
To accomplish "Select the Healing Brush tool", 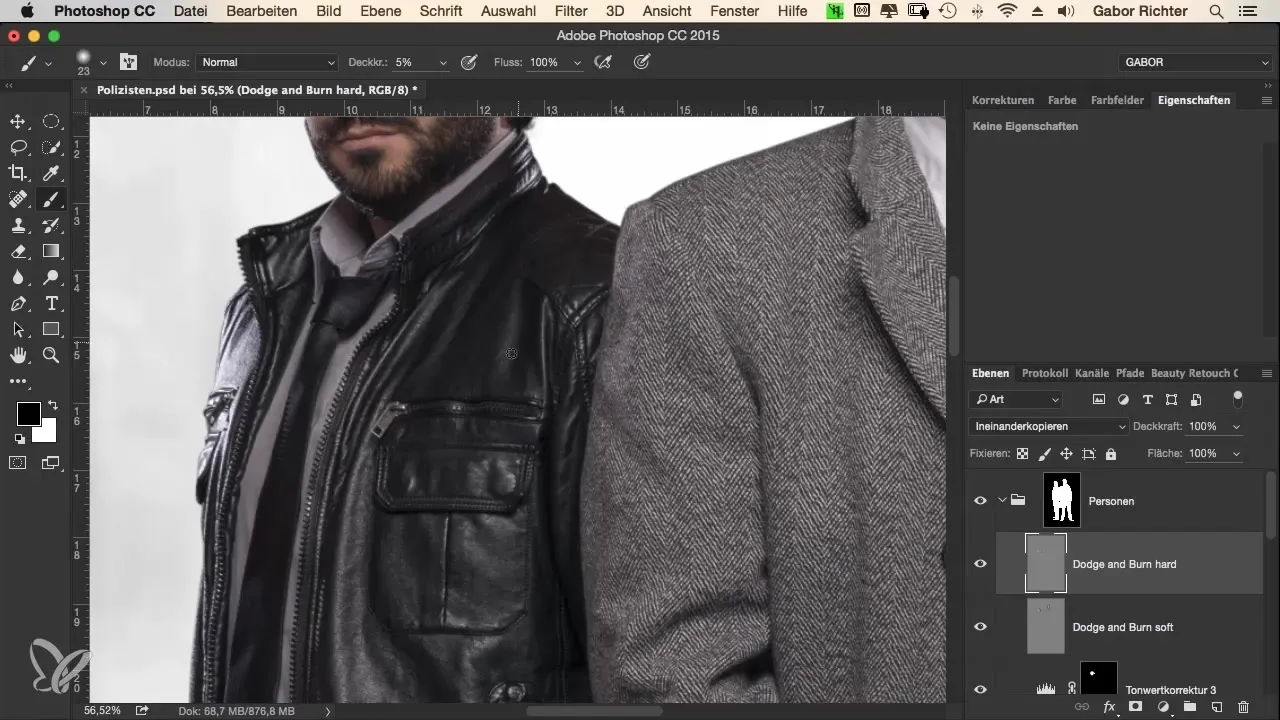I will 18,200.
